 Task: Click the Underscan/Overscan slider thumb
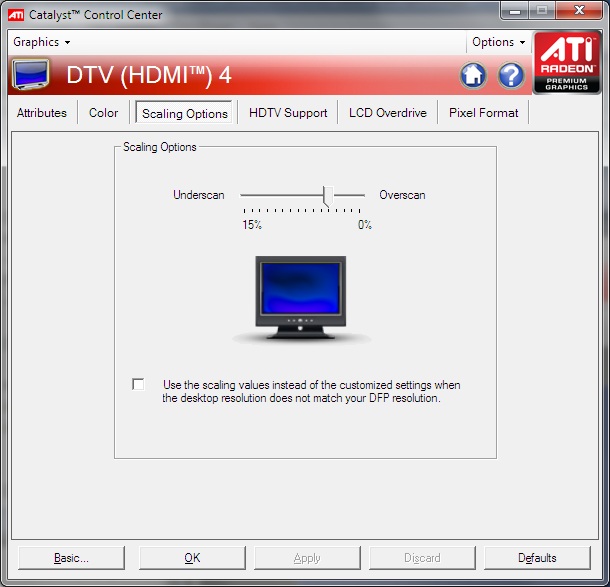click(x=328, y=196)
